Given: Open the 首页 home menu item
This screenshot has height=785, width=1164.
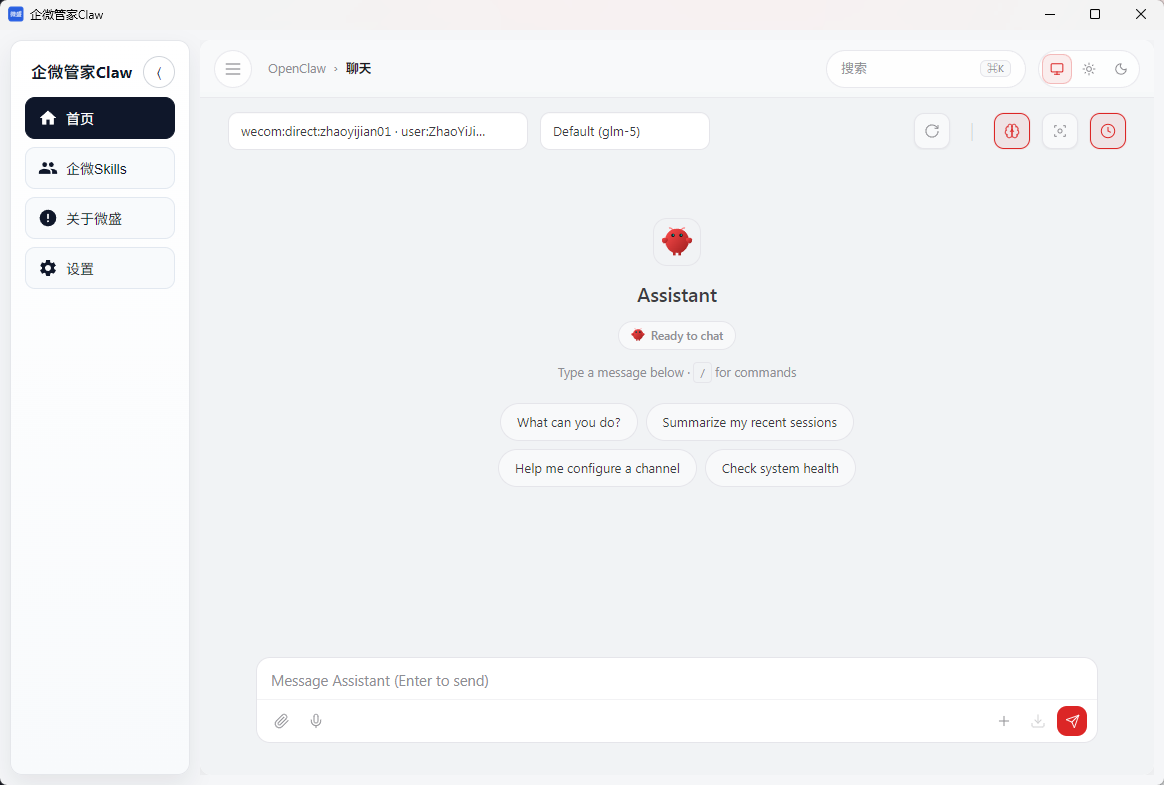Looking at the screenshot, I should (100, 118).
